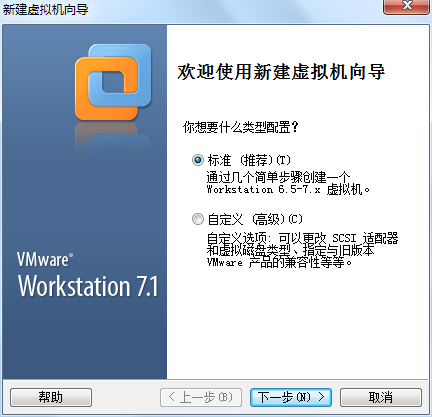Click the 取消 button

tap(381, 397)
